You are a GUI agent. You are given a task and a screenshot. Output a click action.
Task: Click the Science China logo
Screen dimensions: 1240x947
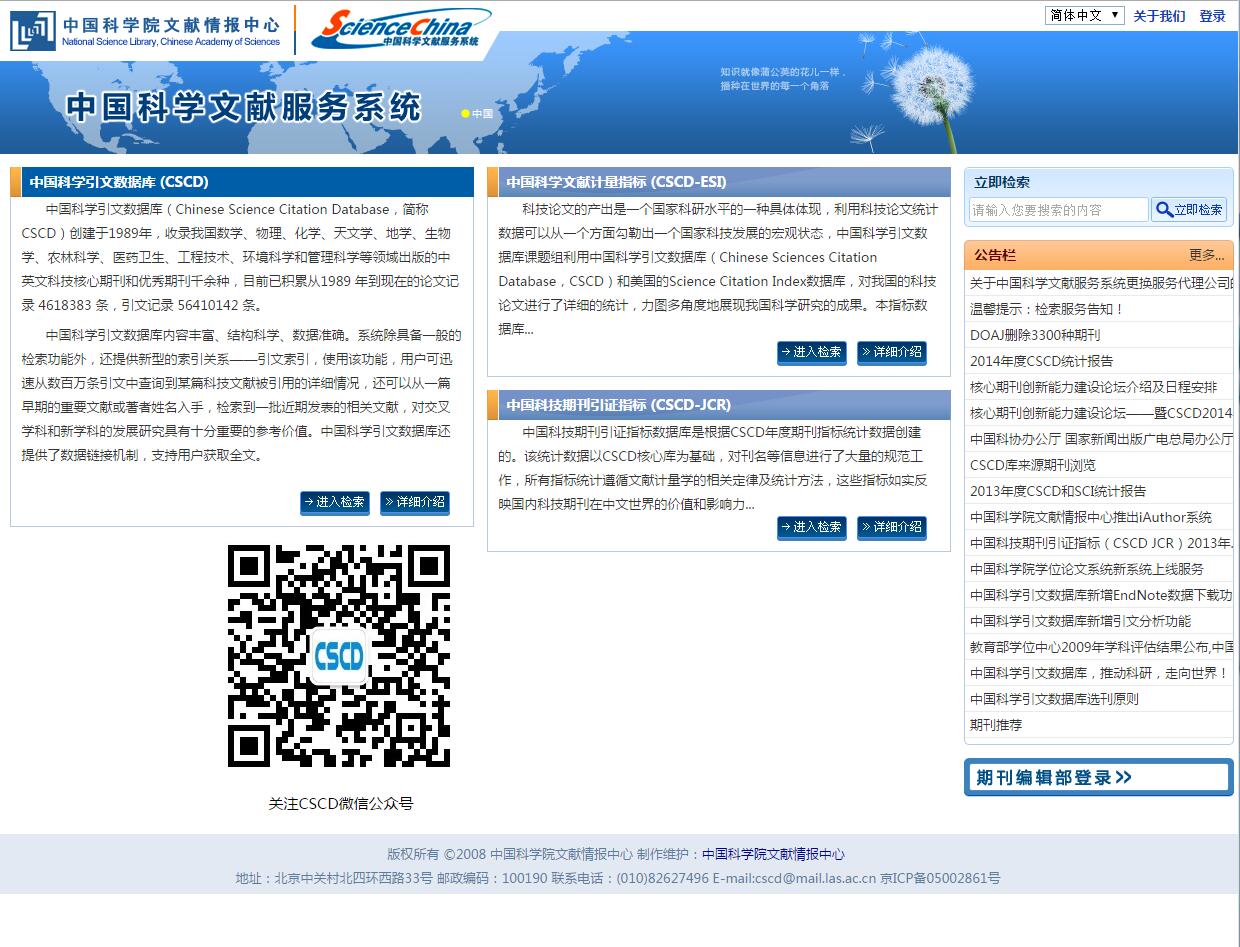pyautogui.click(x=401, y=29)
